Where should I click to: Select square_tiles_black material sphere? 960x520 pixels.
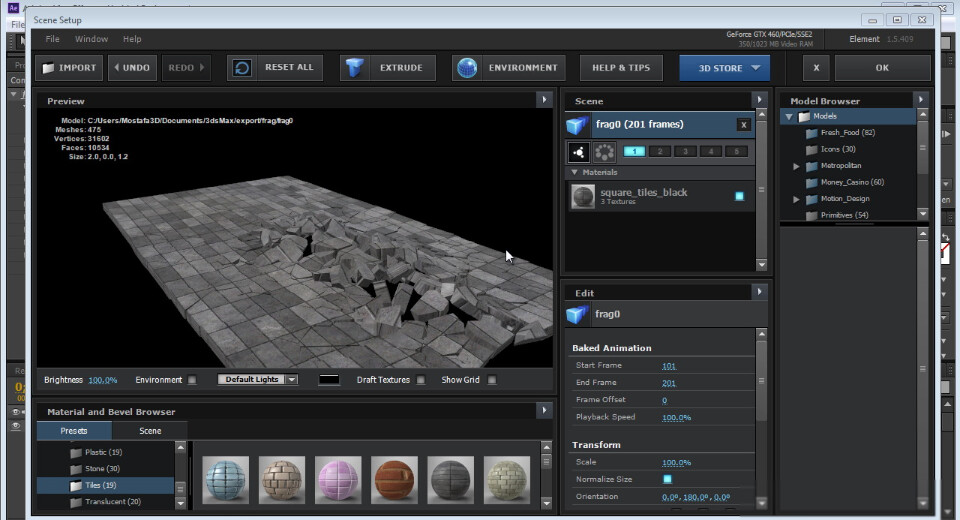(583, 197)
